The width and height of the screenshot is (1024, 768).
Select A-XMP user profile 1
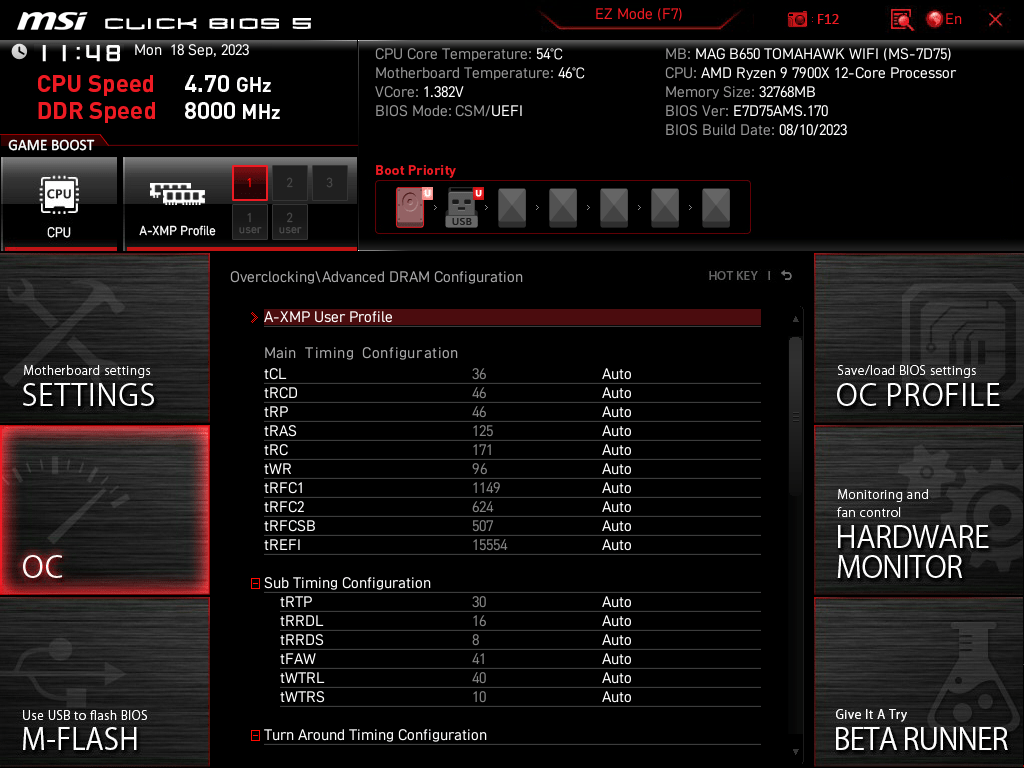click(249, 222)
